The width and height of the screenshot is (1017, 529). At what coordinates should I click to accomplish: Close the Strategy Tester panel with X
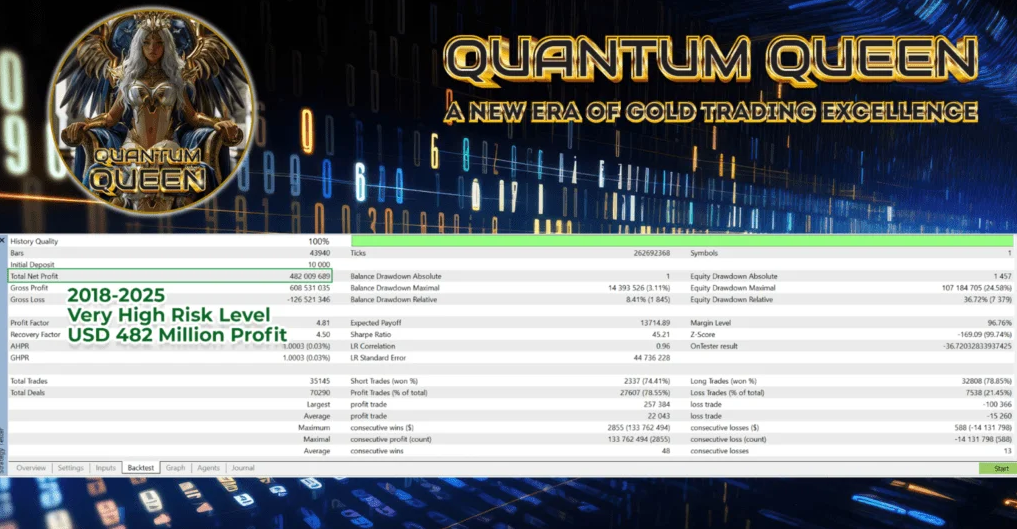click(x=3, y=240)
